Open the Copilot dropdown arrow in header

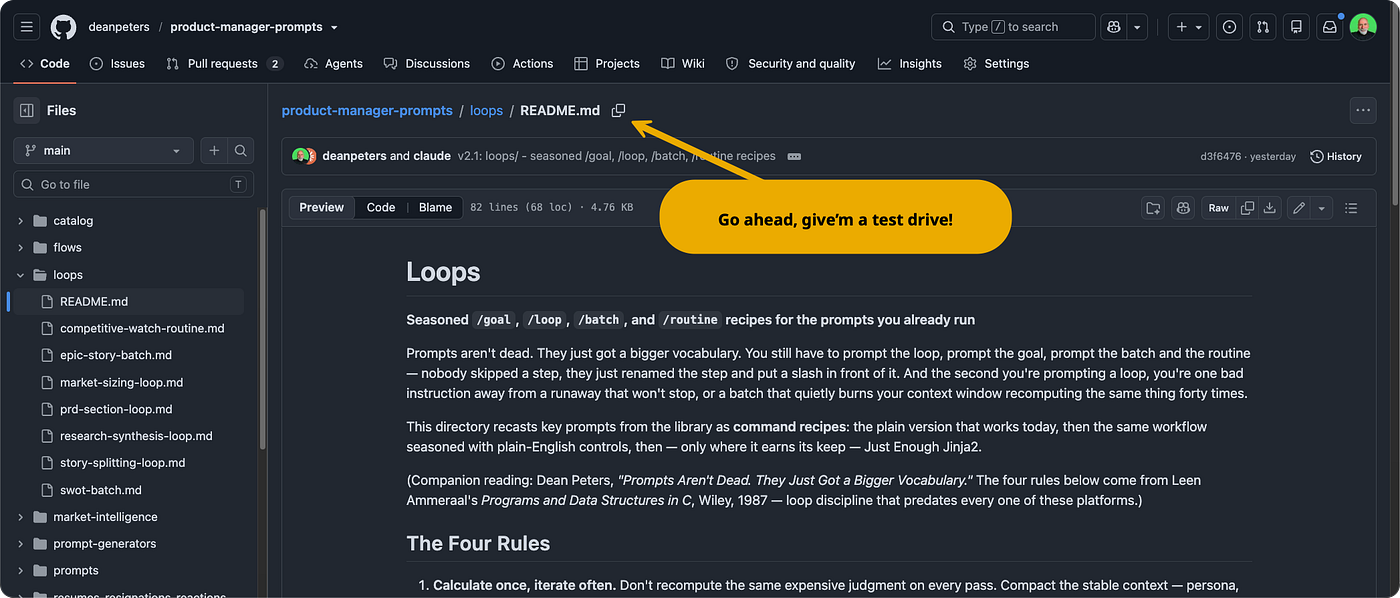click(1136, 27)
